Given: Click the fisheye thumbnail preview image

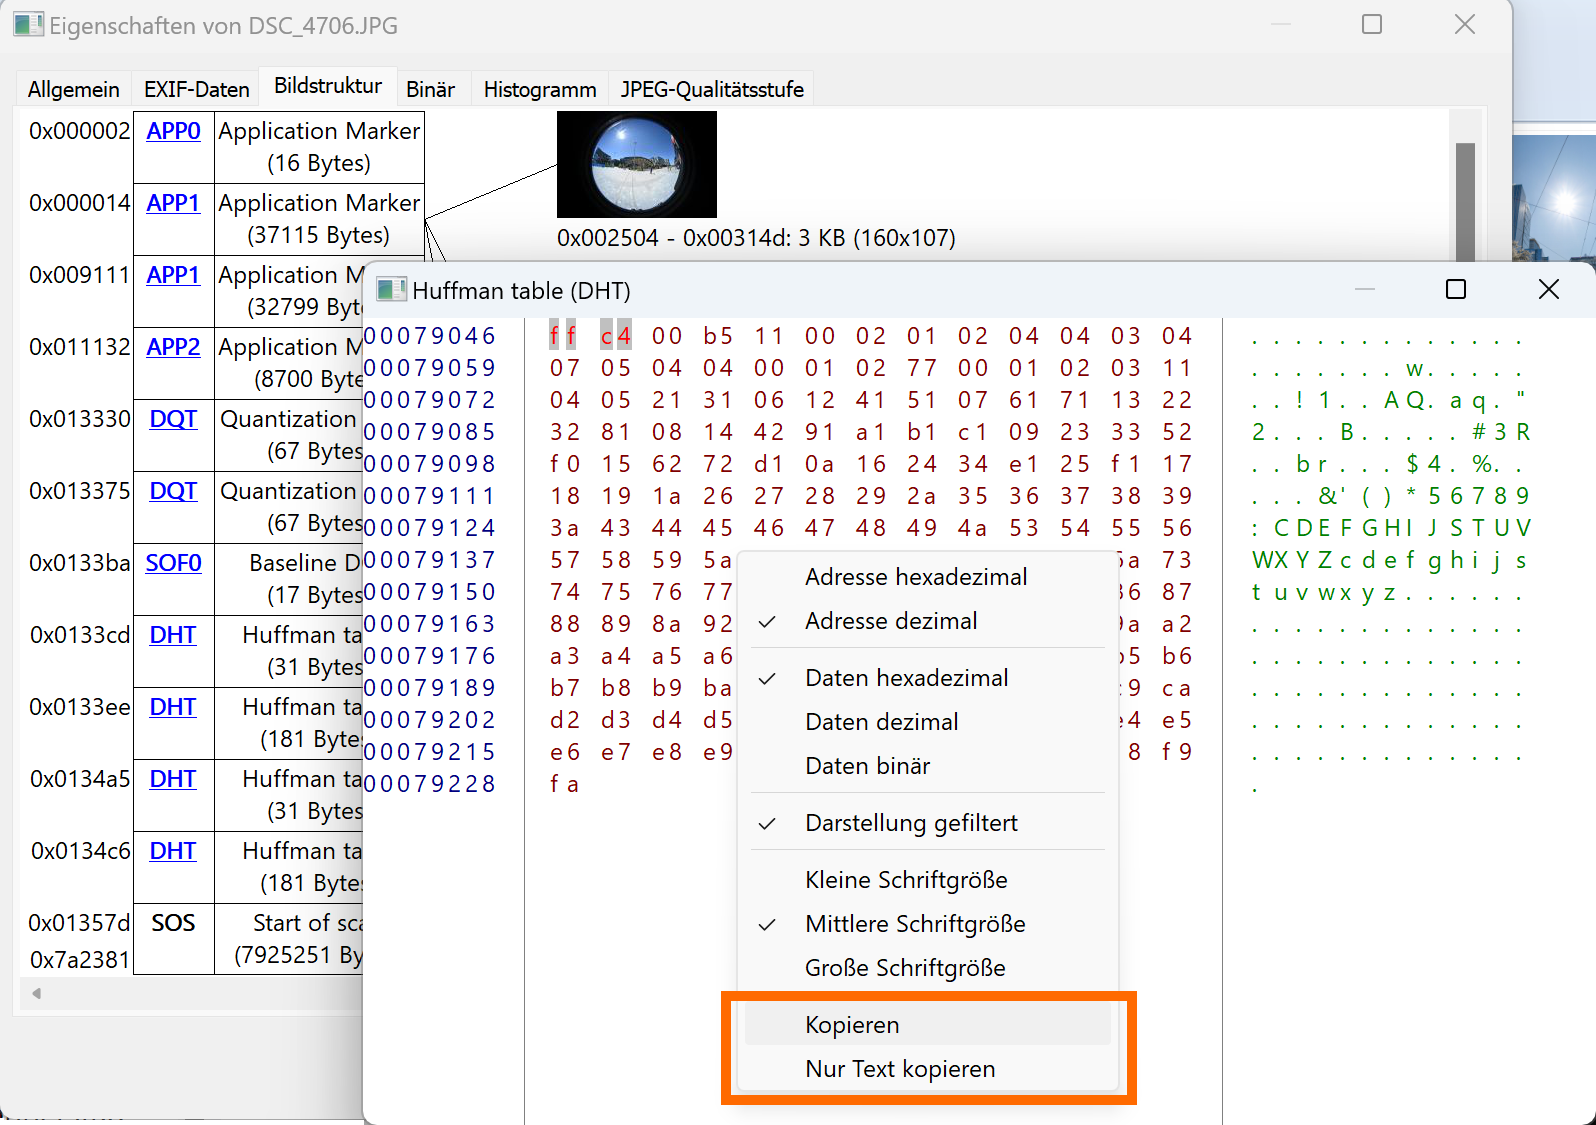Looking at the screenshot, I should coord(636,164).
